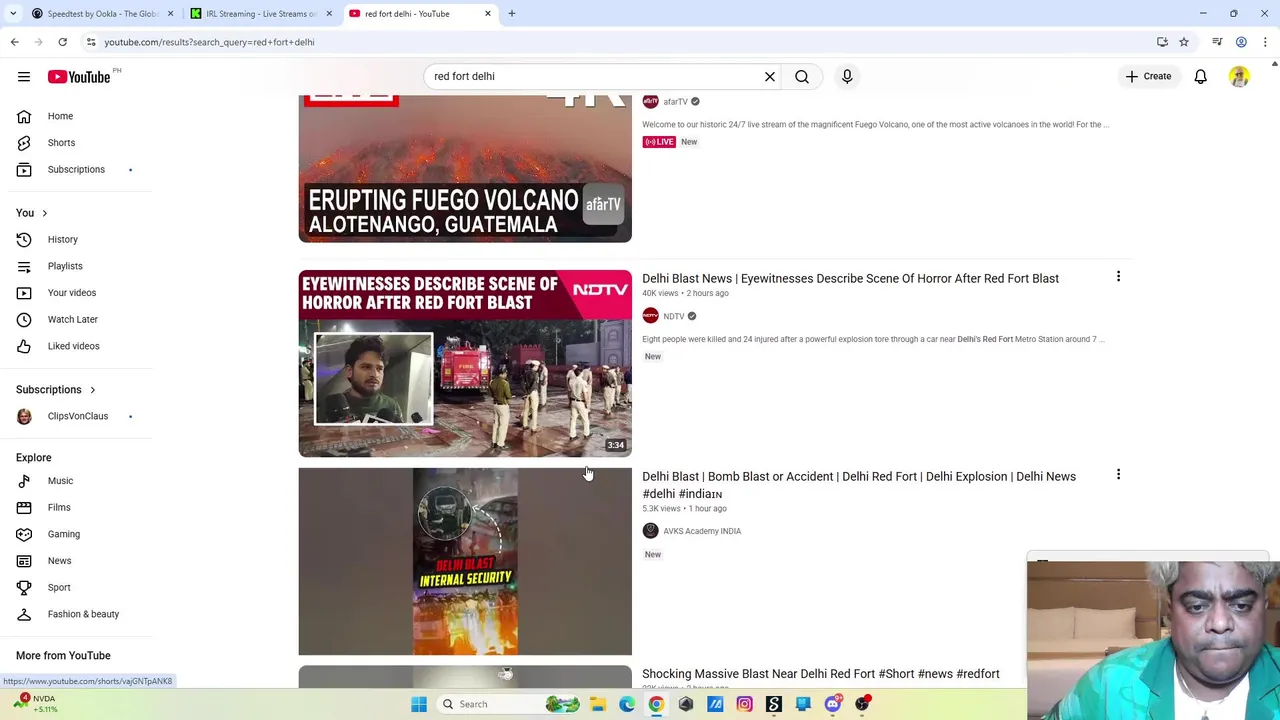Open the YouTube guide hamburger menu

[x=24, y=76]
